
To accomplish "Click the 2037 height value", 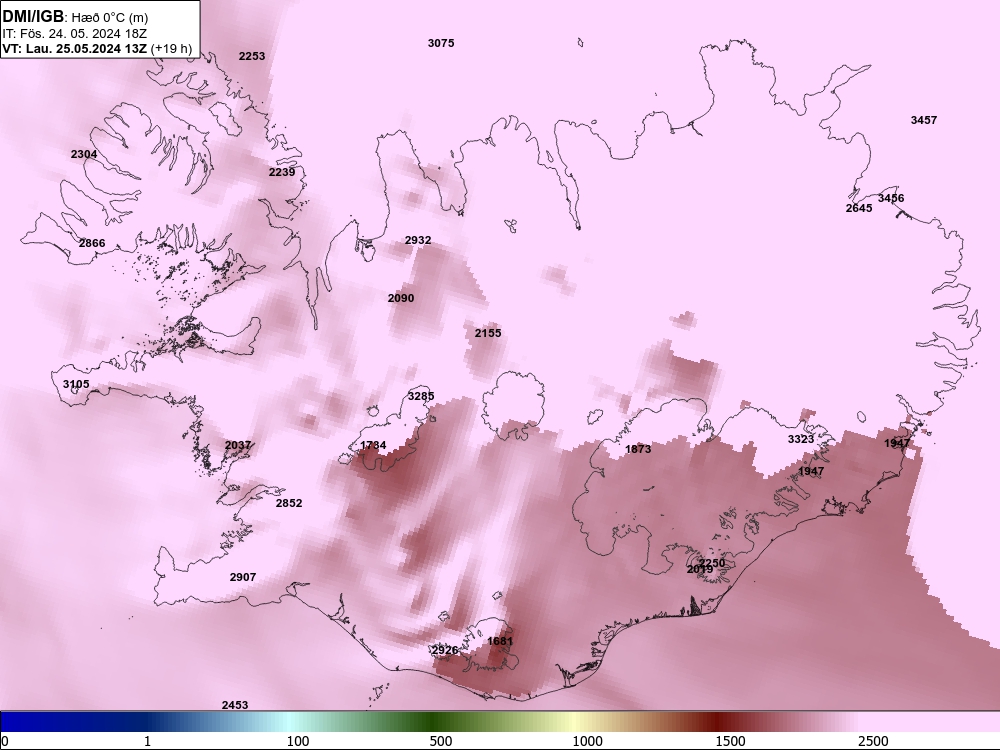I will [x=238, y=445].
